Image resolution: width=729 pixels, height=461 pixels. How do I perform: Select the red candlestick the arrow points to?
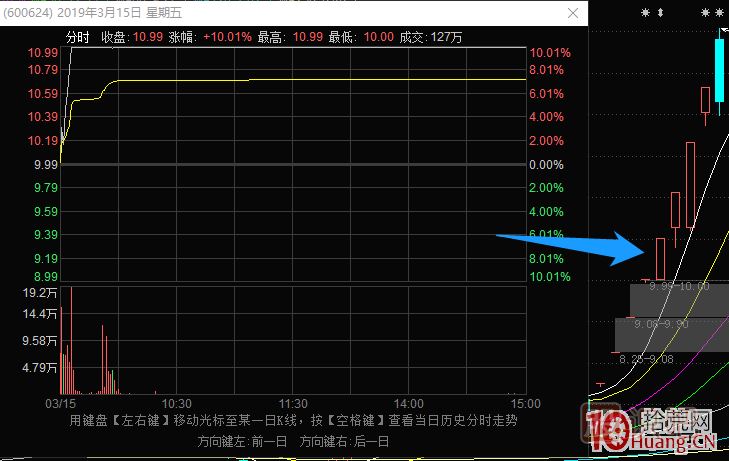pyautogui.click(x=660, y=258)
